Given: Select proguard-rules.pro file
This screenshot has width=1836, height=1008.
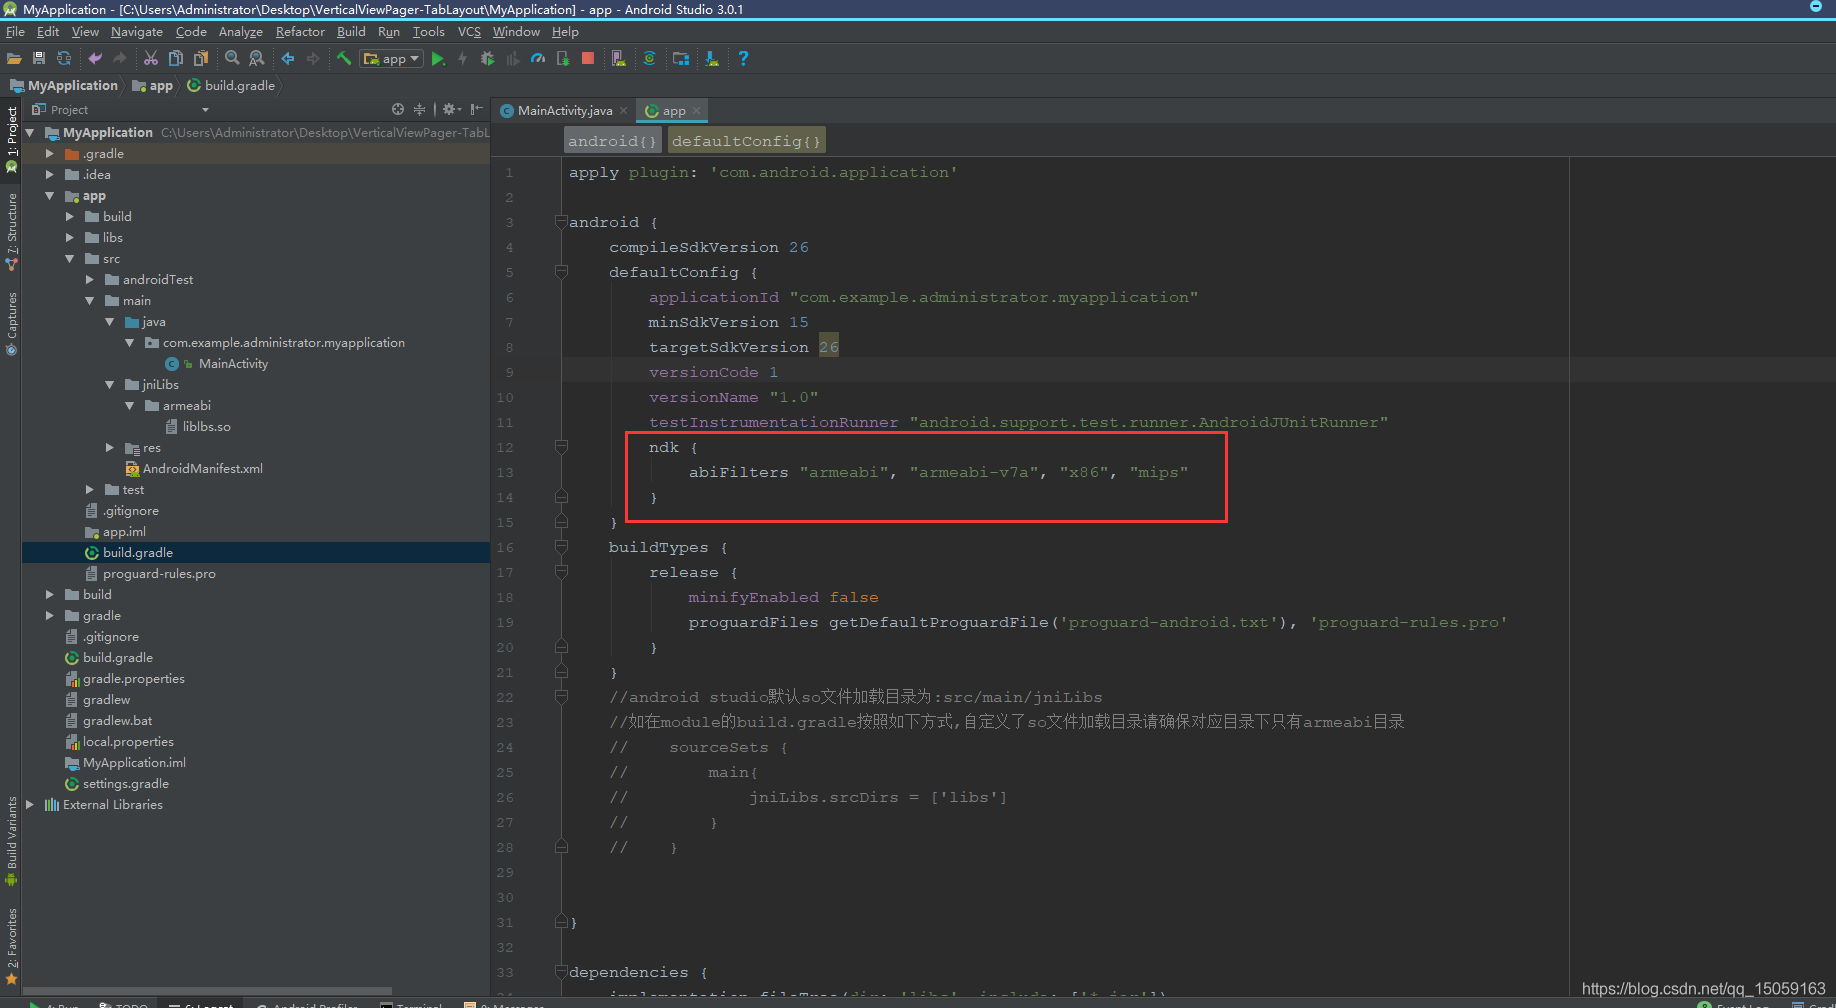Looking at the screenshot, I should click(x=159, y=574).
